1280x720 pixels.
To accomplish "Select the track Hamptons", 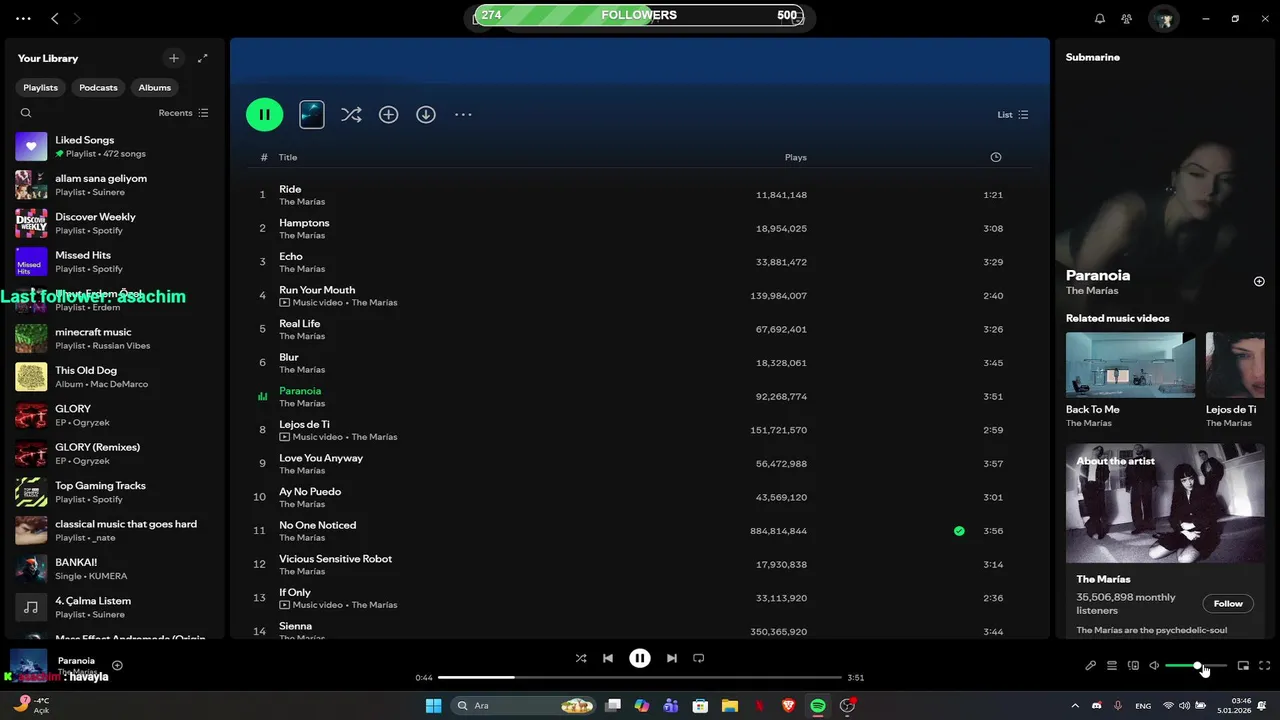I will point(640,228).
